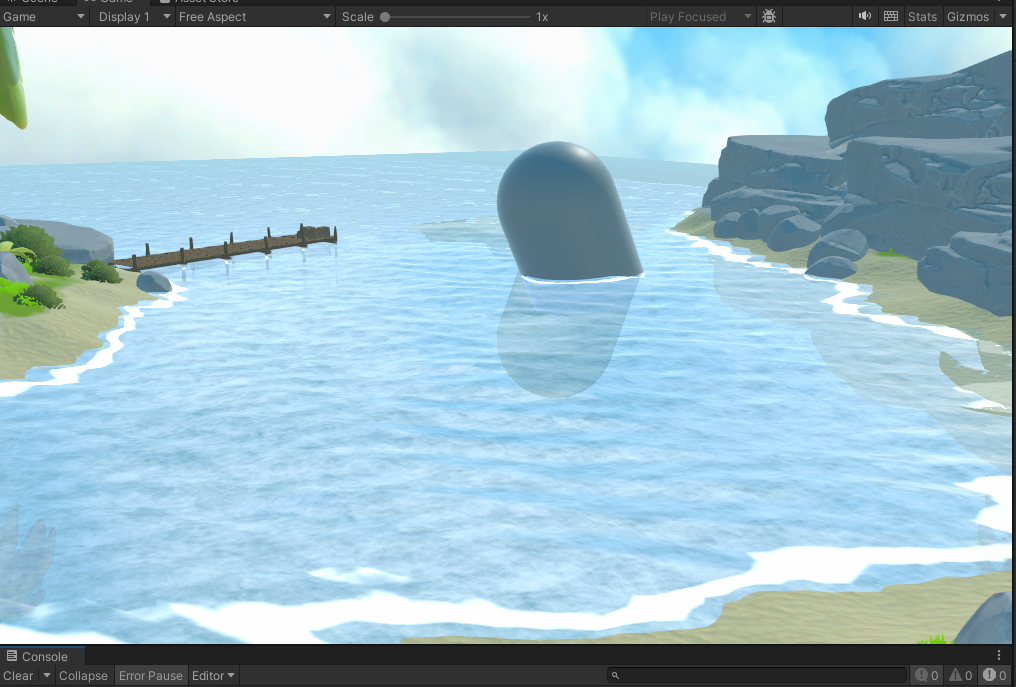Open the Gizmos dropdown arrow
Screen dimensions: 1016x687
(x=1003, y=17)
